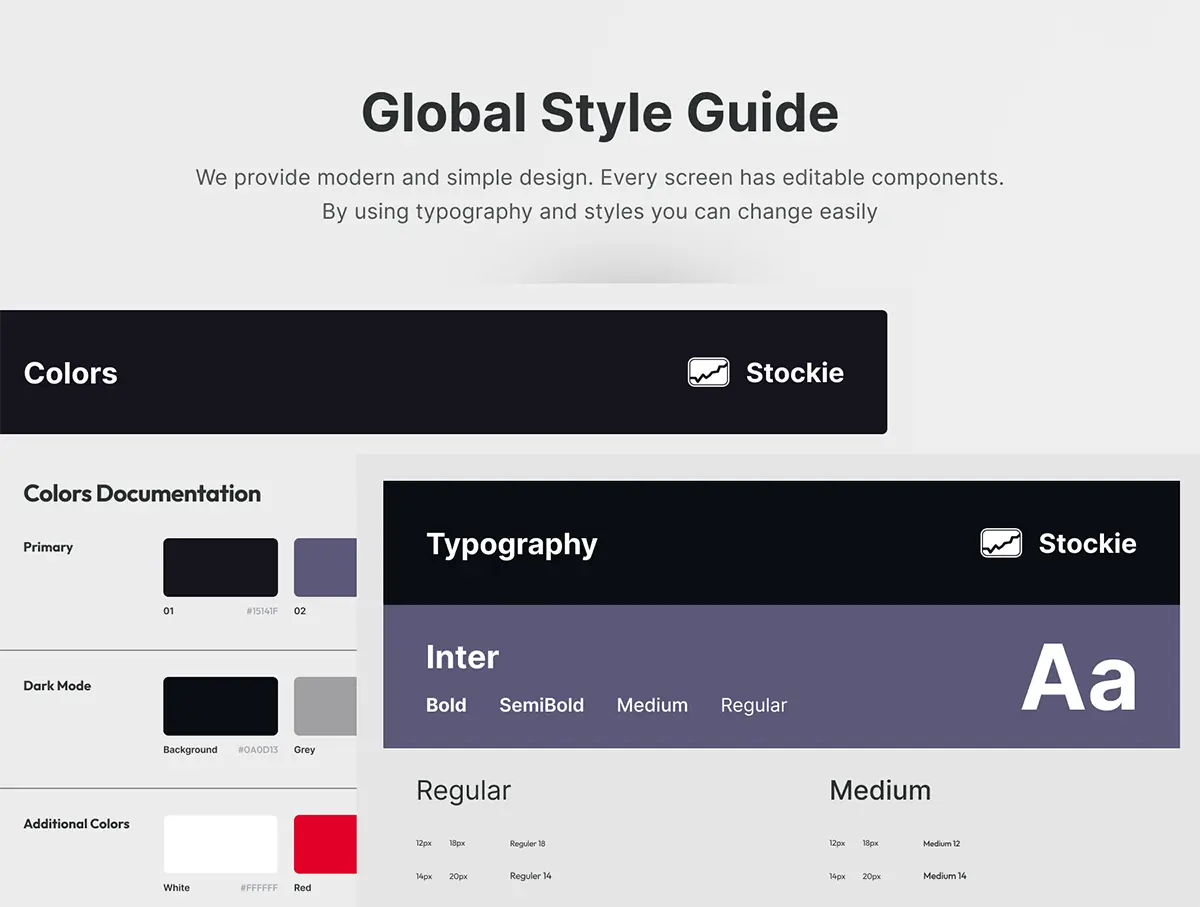
Task: Switch to the Regular weight under Inter
Action: (753, 705)
